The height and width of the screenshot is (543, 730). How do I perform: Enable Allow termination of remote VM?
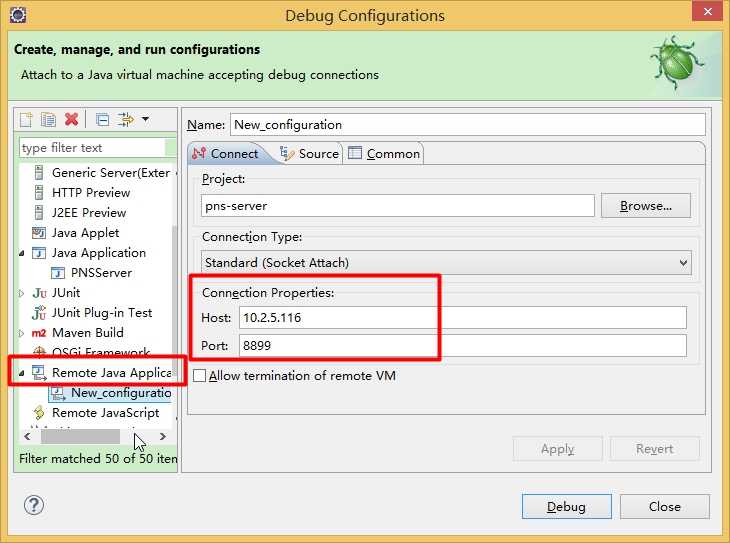click(x=199, y=375)
